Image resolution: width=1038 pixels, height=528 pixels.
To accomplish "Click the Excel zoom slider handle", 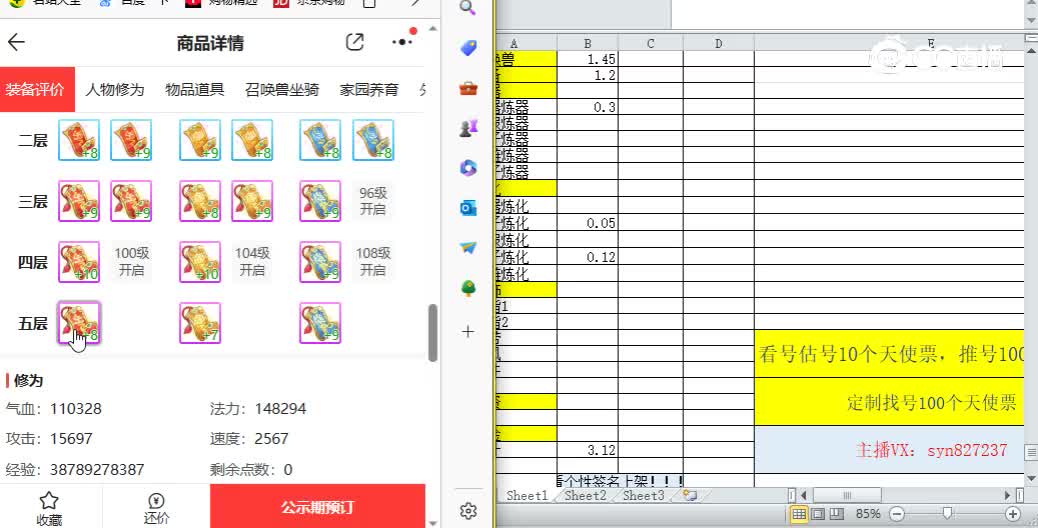I will tap(947, 514).
